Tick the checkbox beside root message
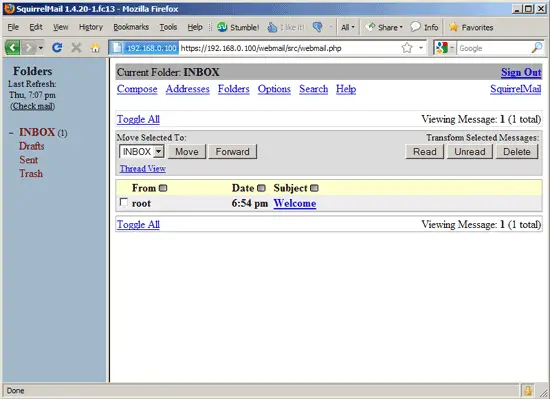Viewport: 550px width, 399px height. tap(123, 202)
